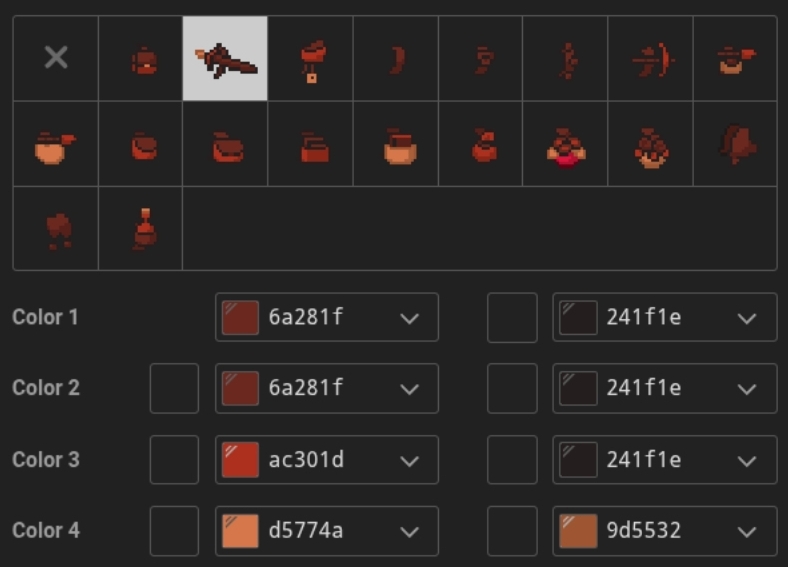Expand Color 2 second 241f1e dropdown chevron
Viewport: 788px width, 567px height.
point(747,389)
